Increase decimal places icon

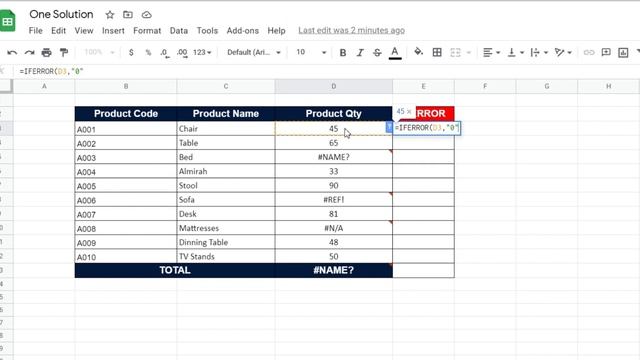click(182, 53)
